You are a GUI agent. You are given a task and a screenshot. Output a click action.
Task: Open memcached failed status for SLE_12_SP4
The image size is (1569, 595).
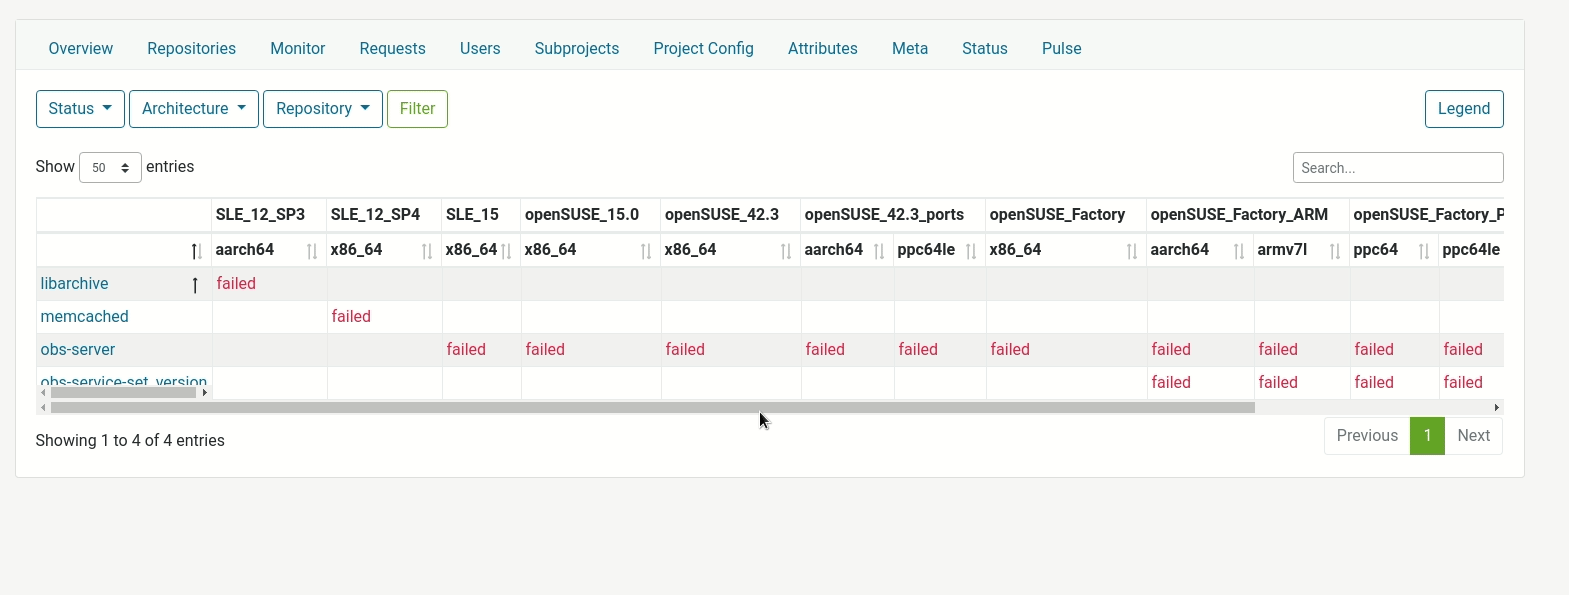pyautogui.click(x=351, y=316)
